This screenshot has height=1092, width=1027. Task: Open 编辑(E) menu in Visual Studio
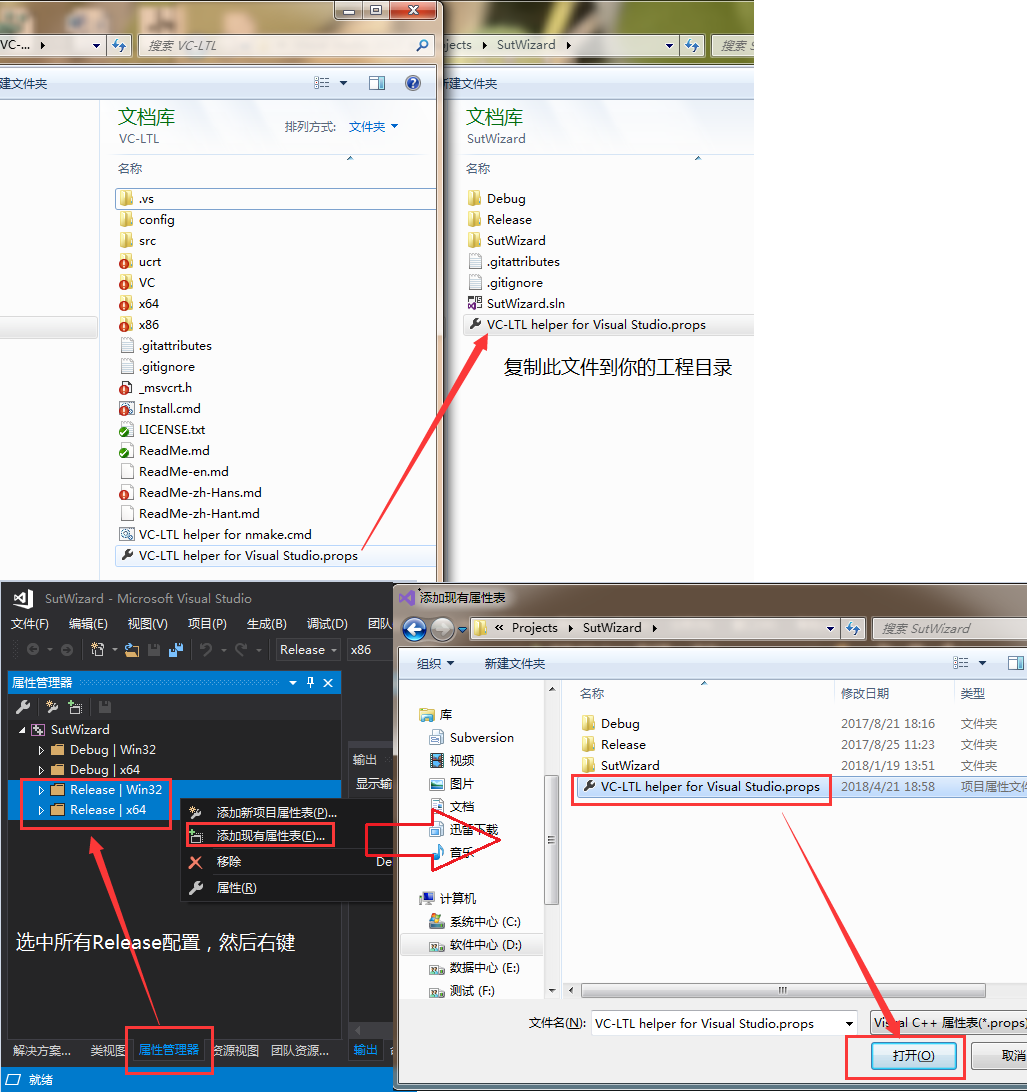pos(88,624)
